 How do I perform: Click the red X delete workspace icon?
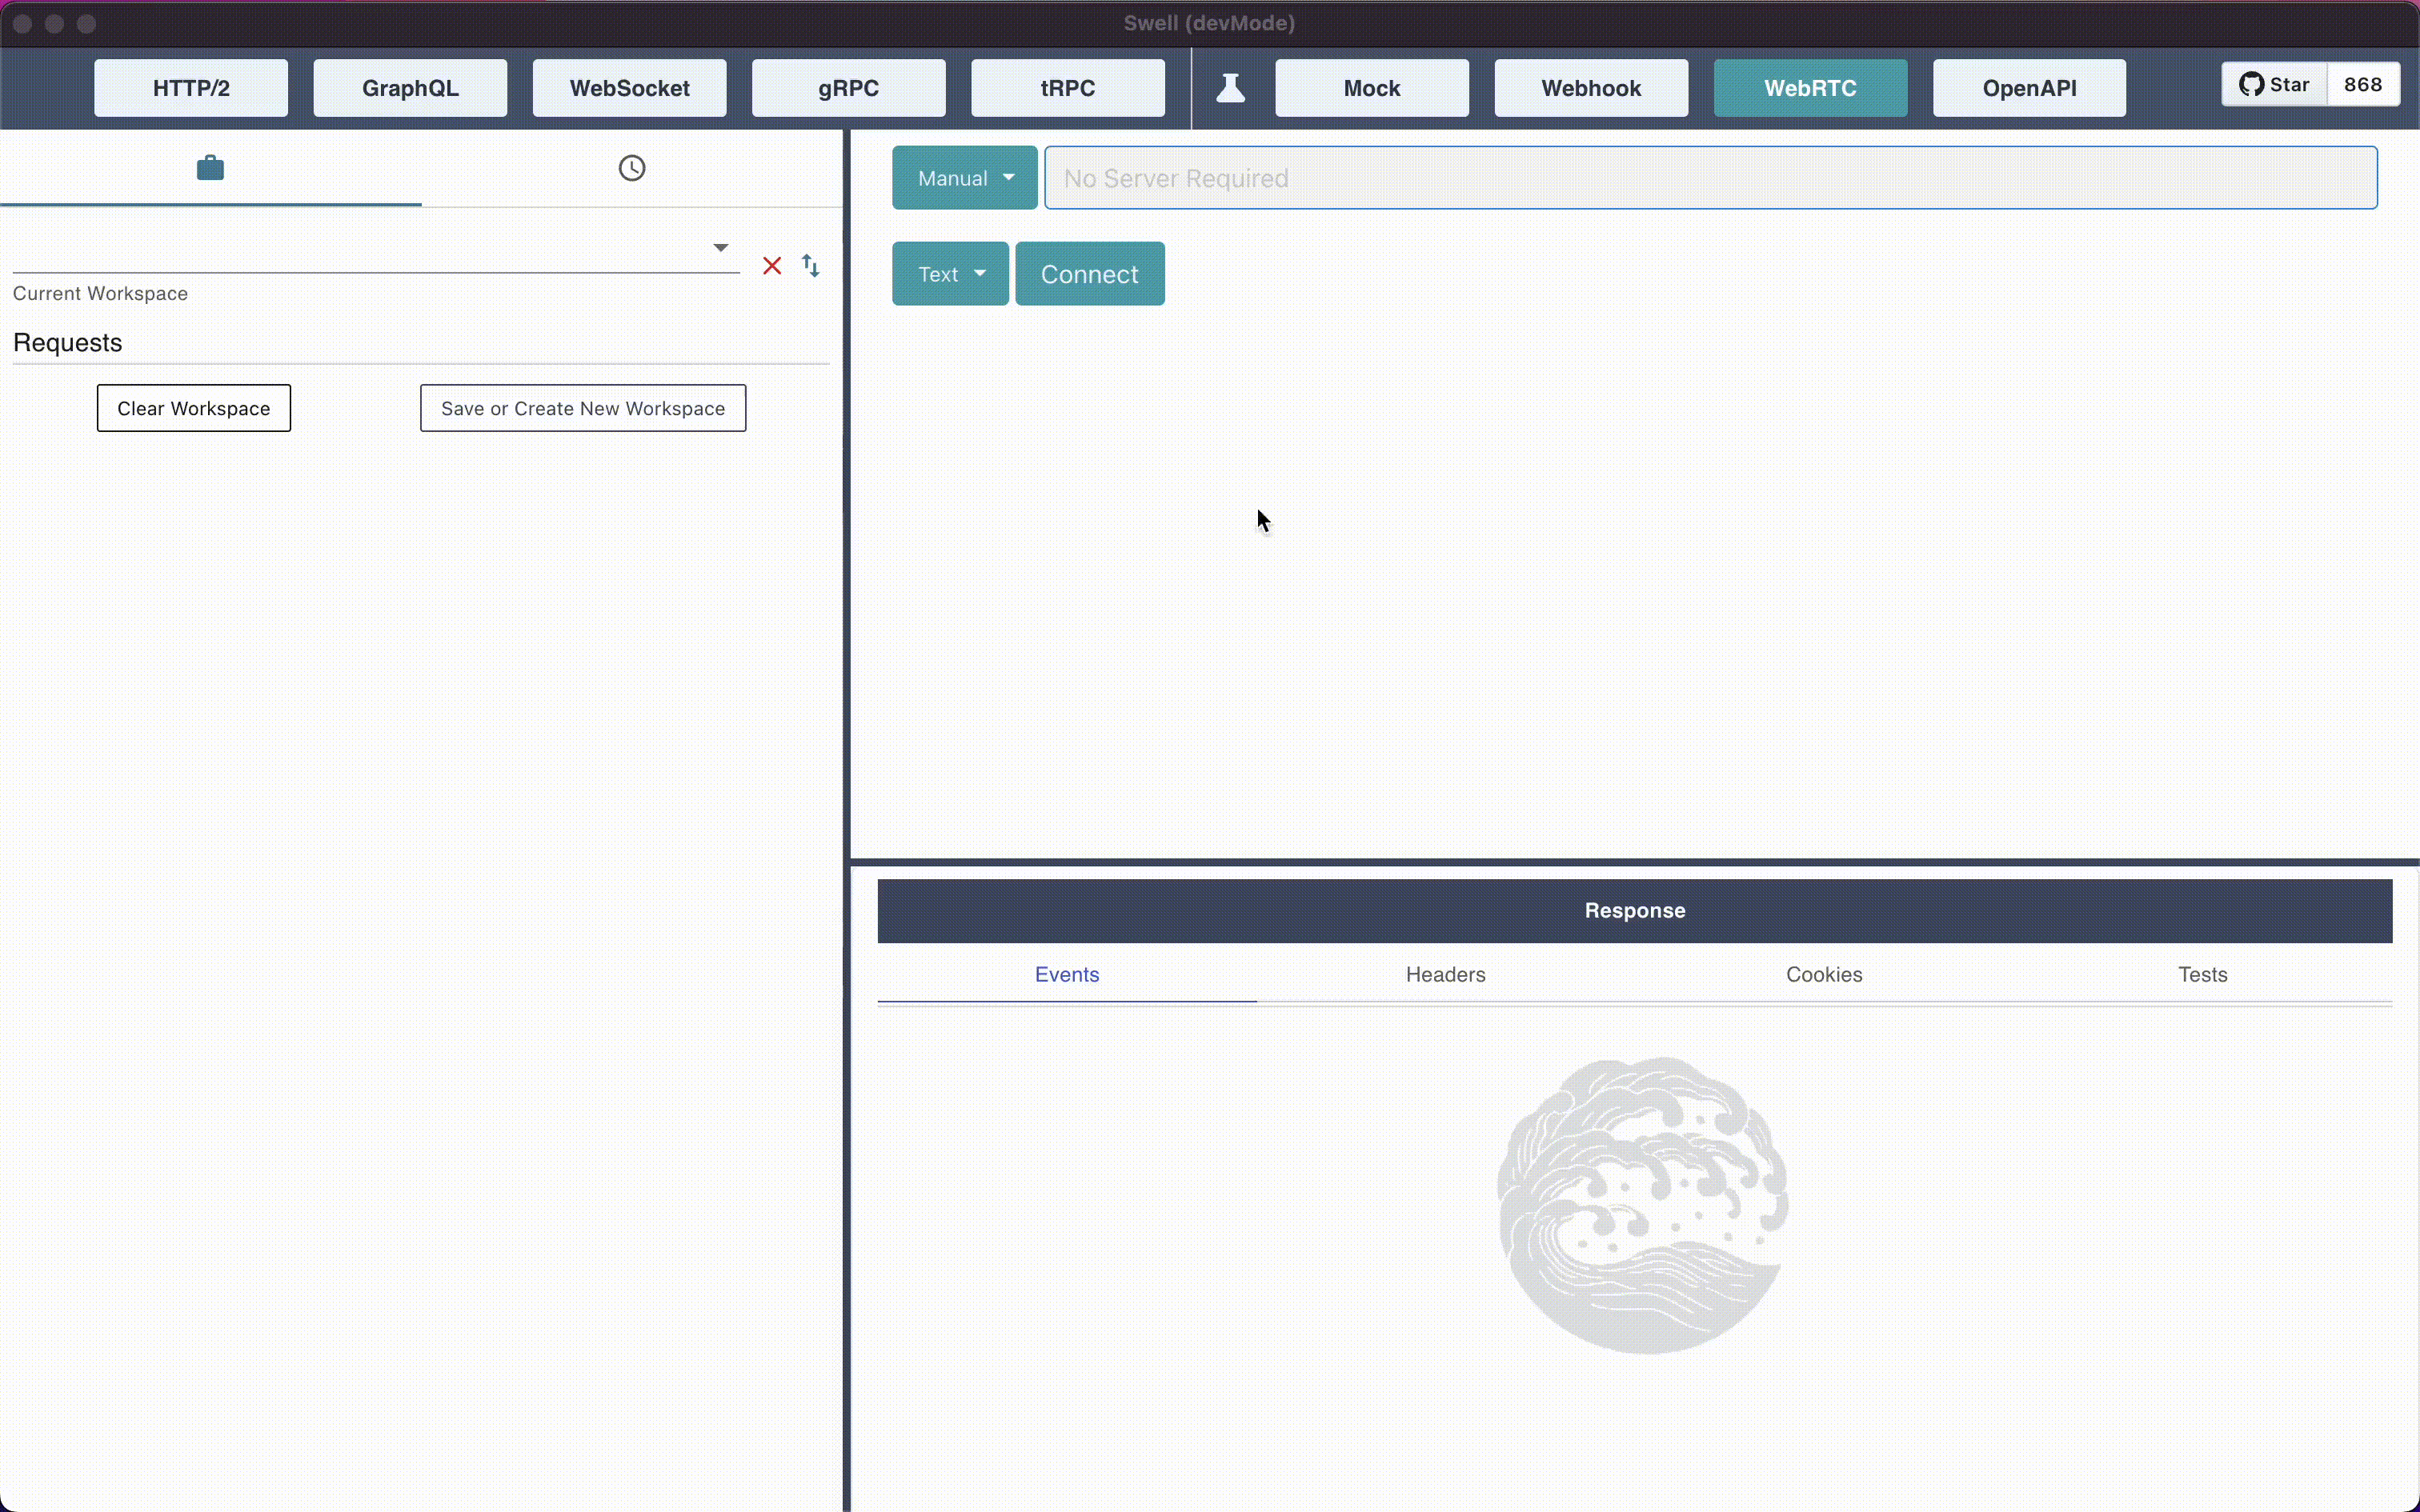click(x=772, y=266)
